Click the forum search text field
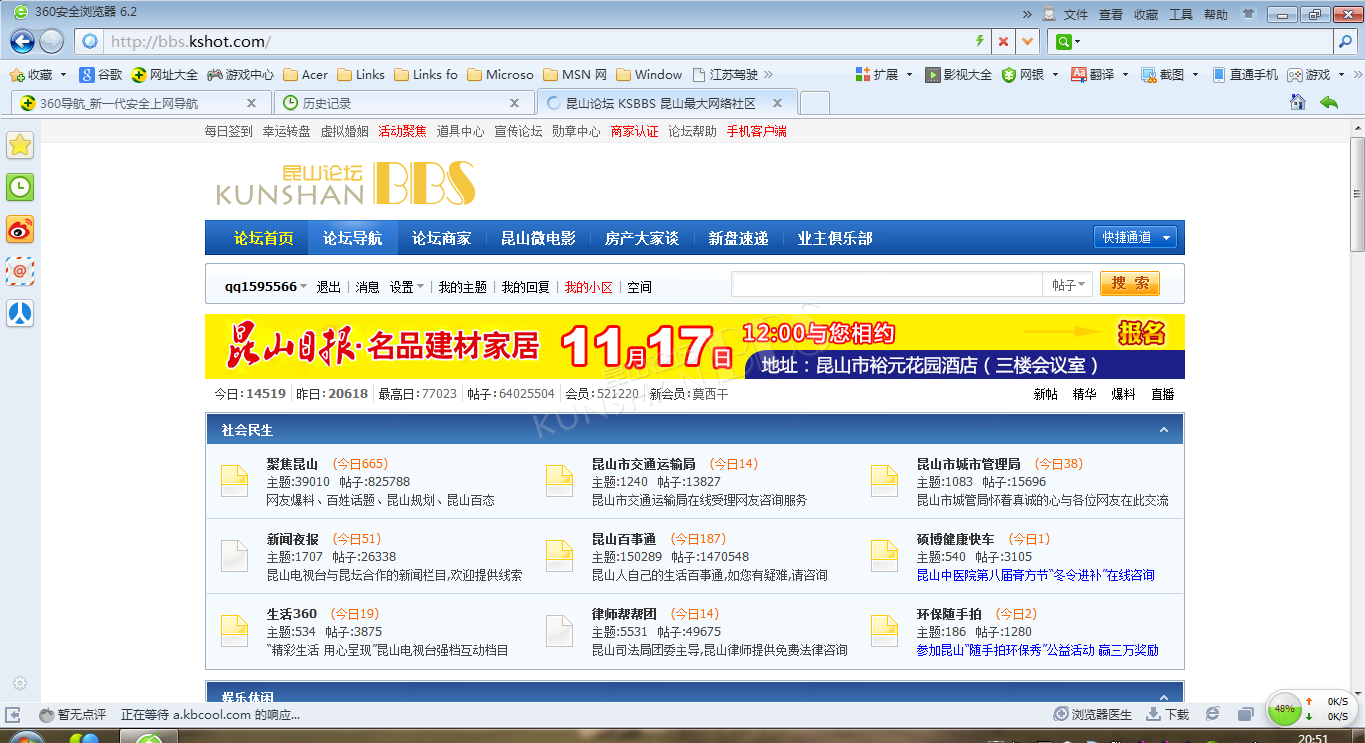1365x743 pixels. [x=886, y=284]
